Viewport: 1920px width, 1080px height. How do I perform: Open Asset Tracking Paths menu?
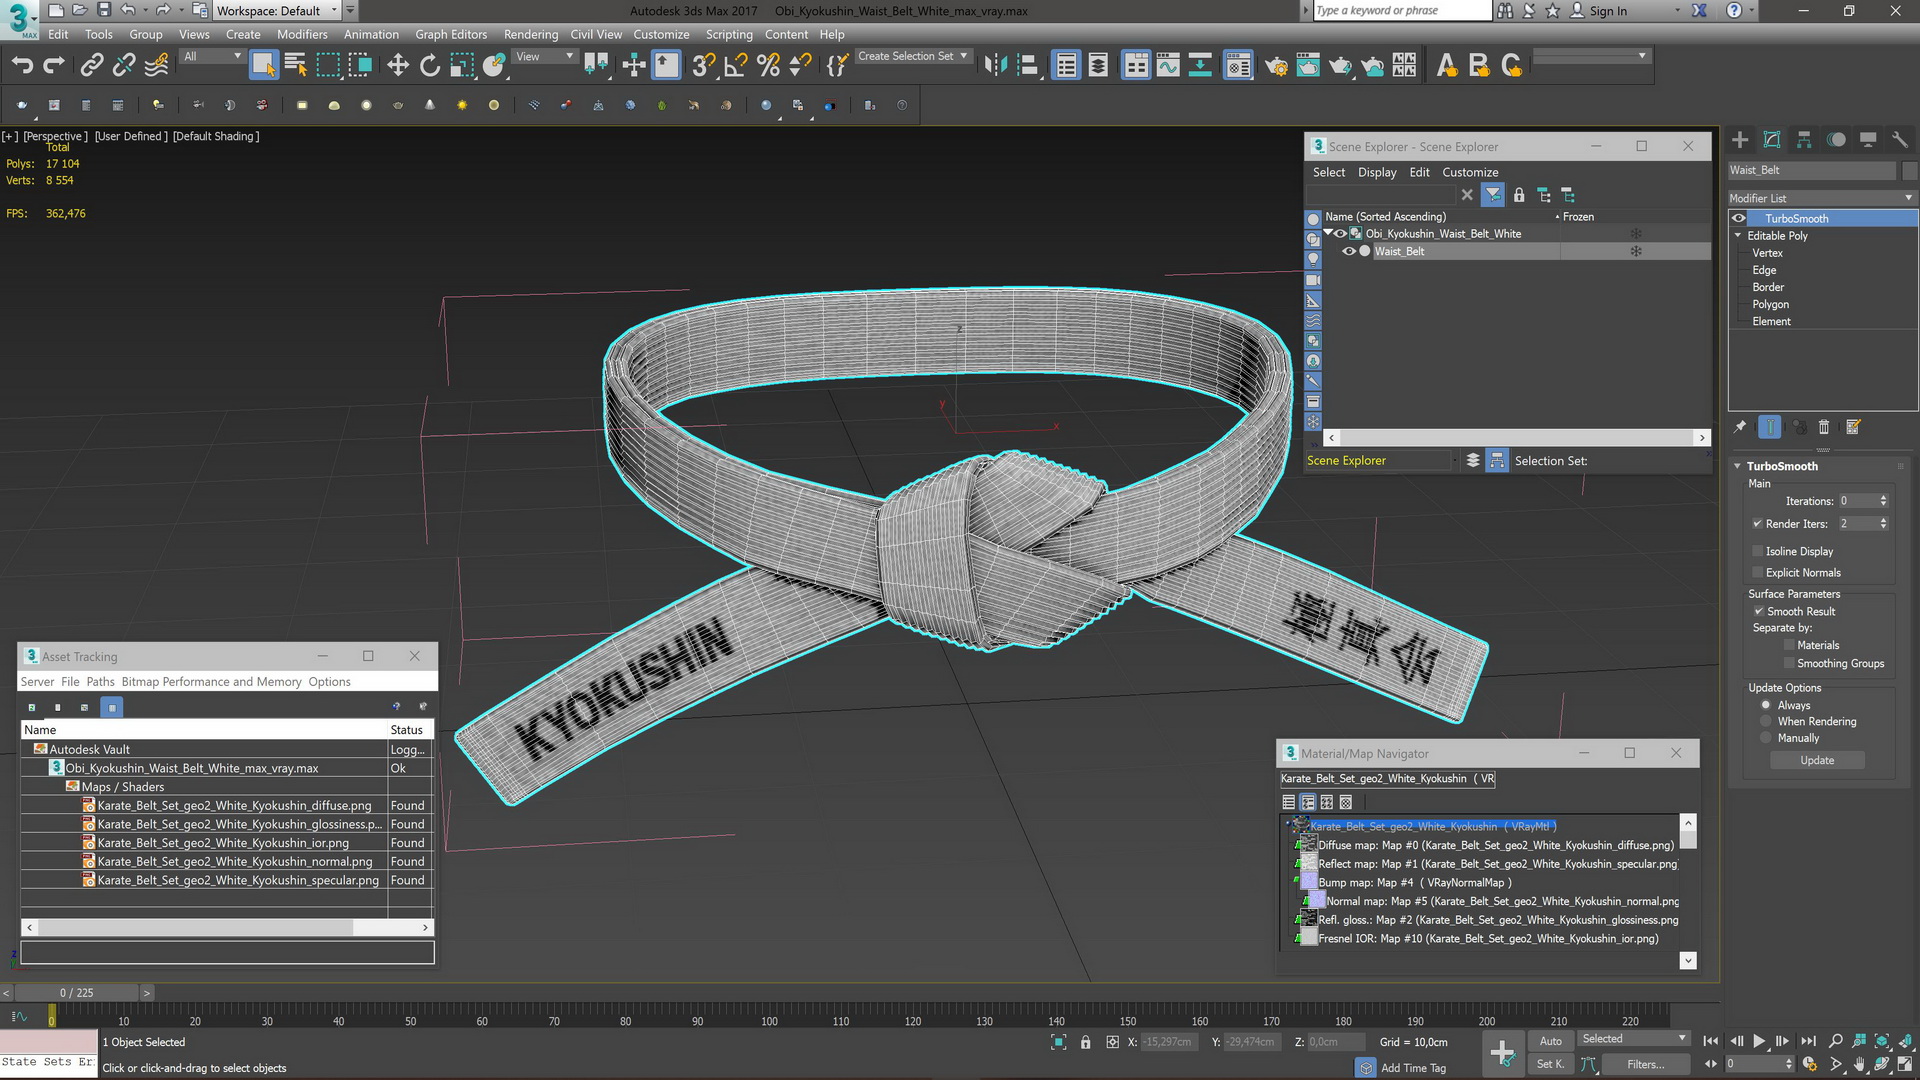click(x=100, y=682)
